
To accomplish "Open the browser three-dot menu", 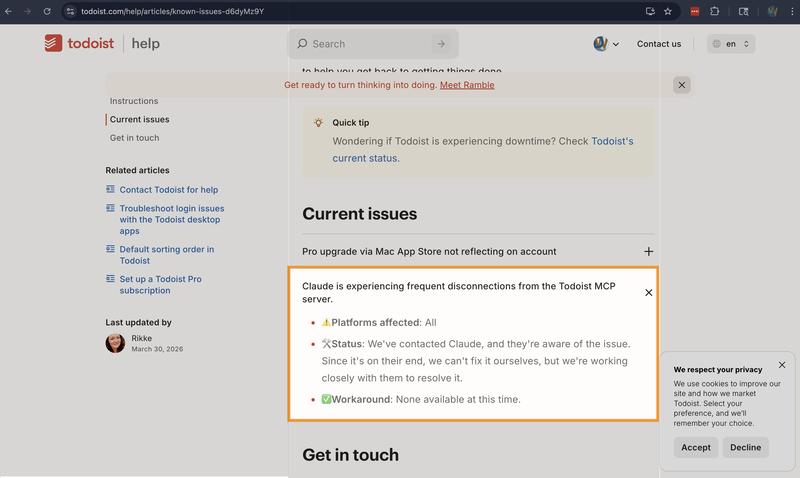I will [x=792, y=11].
